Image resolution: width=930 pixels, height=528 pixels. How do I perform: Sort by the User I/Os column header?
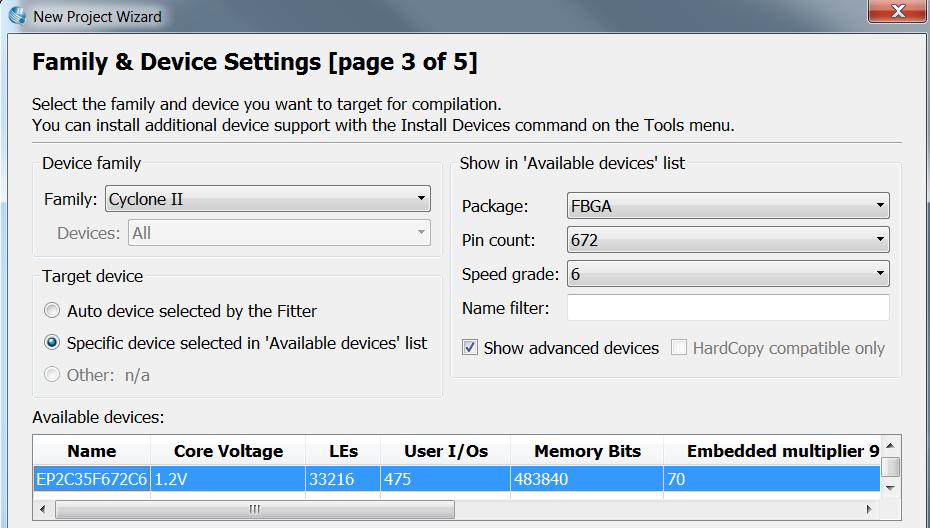click(445, 451)
